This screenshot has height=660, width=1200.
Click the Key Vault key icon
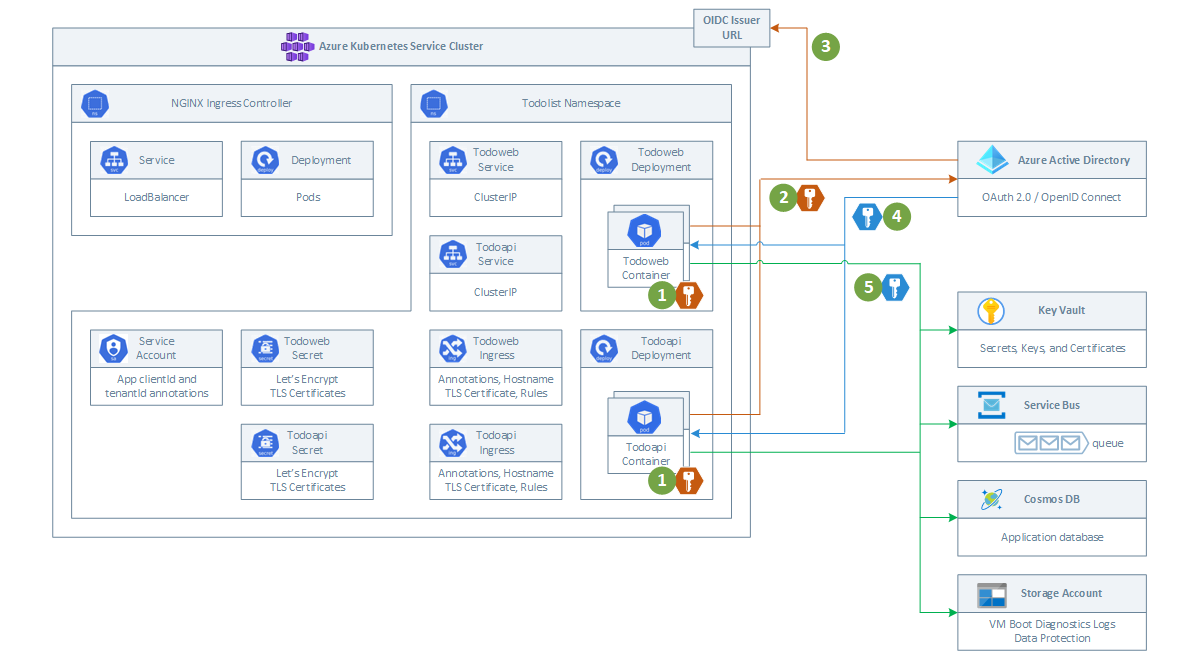pos(991,311)
